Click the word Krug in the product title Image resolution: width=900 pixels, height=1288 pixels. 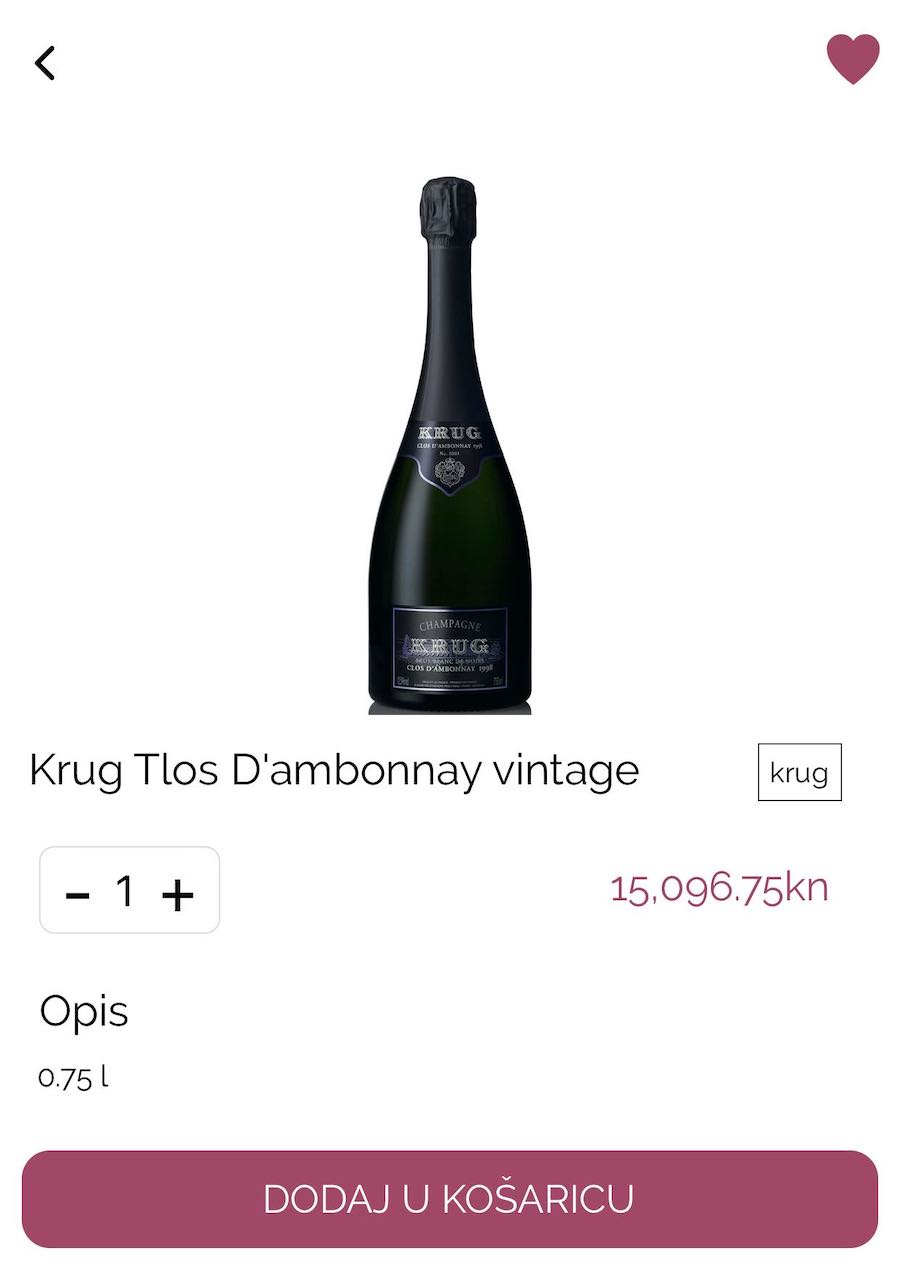pos(75,771)
